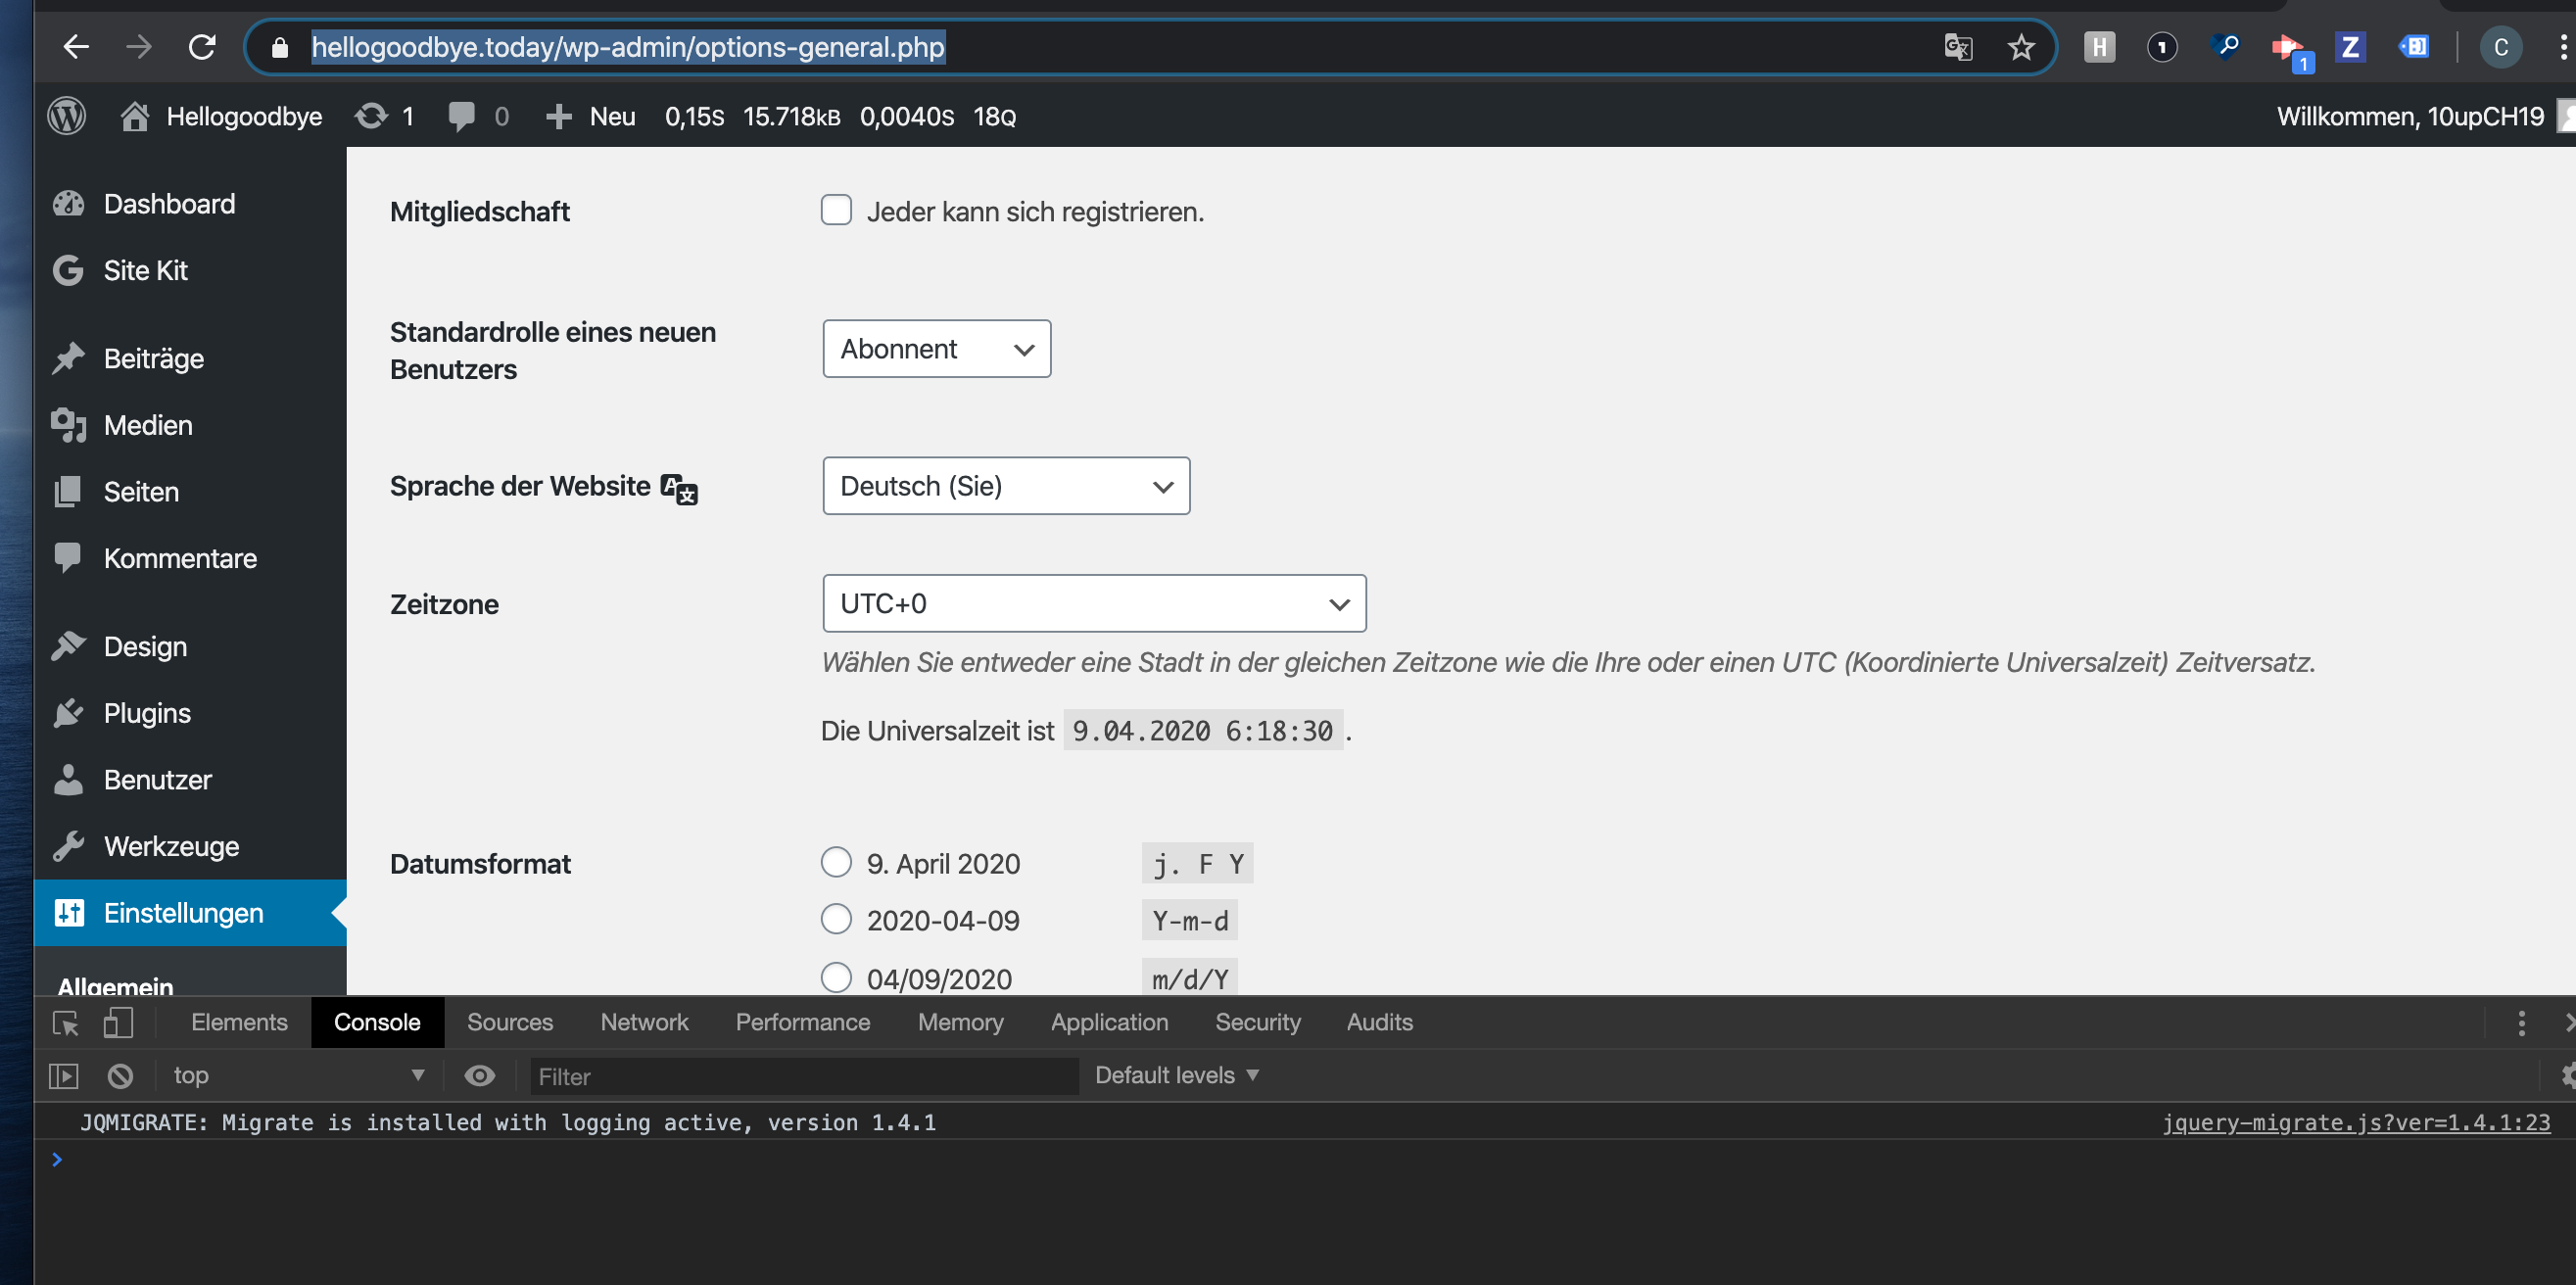
Task: Open the Abonnent role dropdown
Action: point(936,348)
